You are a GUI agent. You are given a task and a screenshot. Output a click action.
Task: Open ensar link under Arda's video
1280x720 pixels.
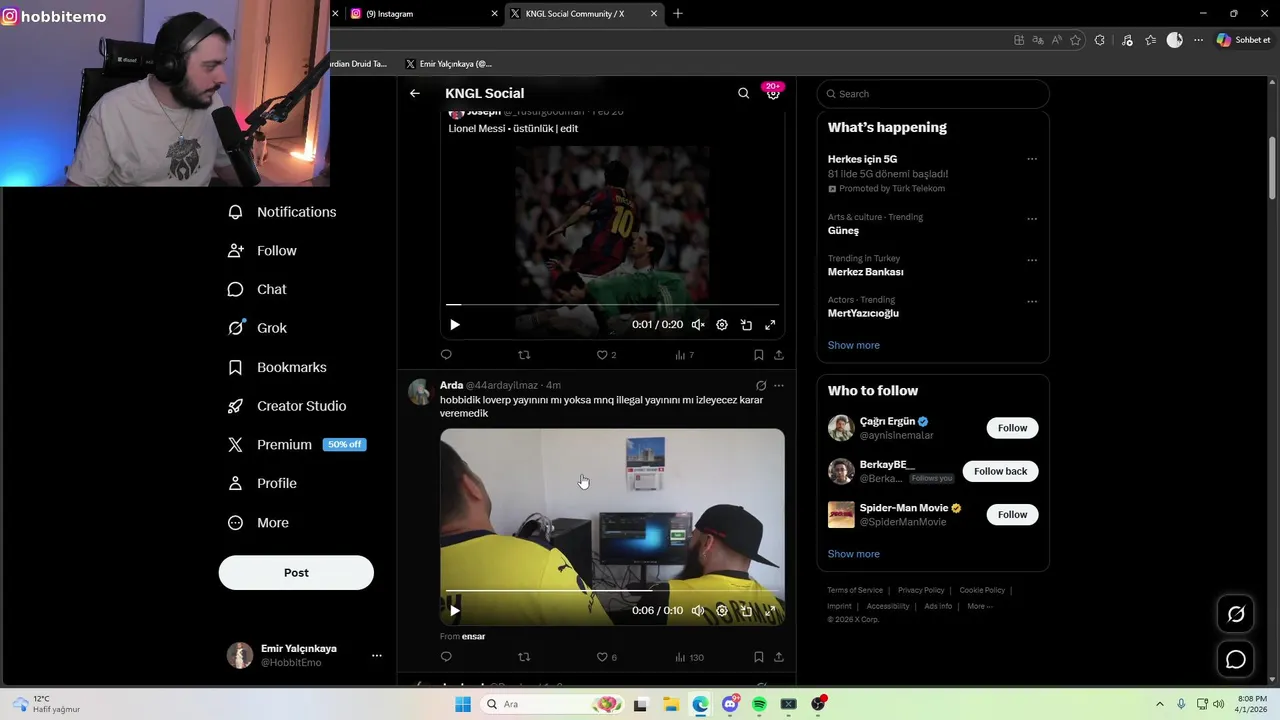pos(473,636)
